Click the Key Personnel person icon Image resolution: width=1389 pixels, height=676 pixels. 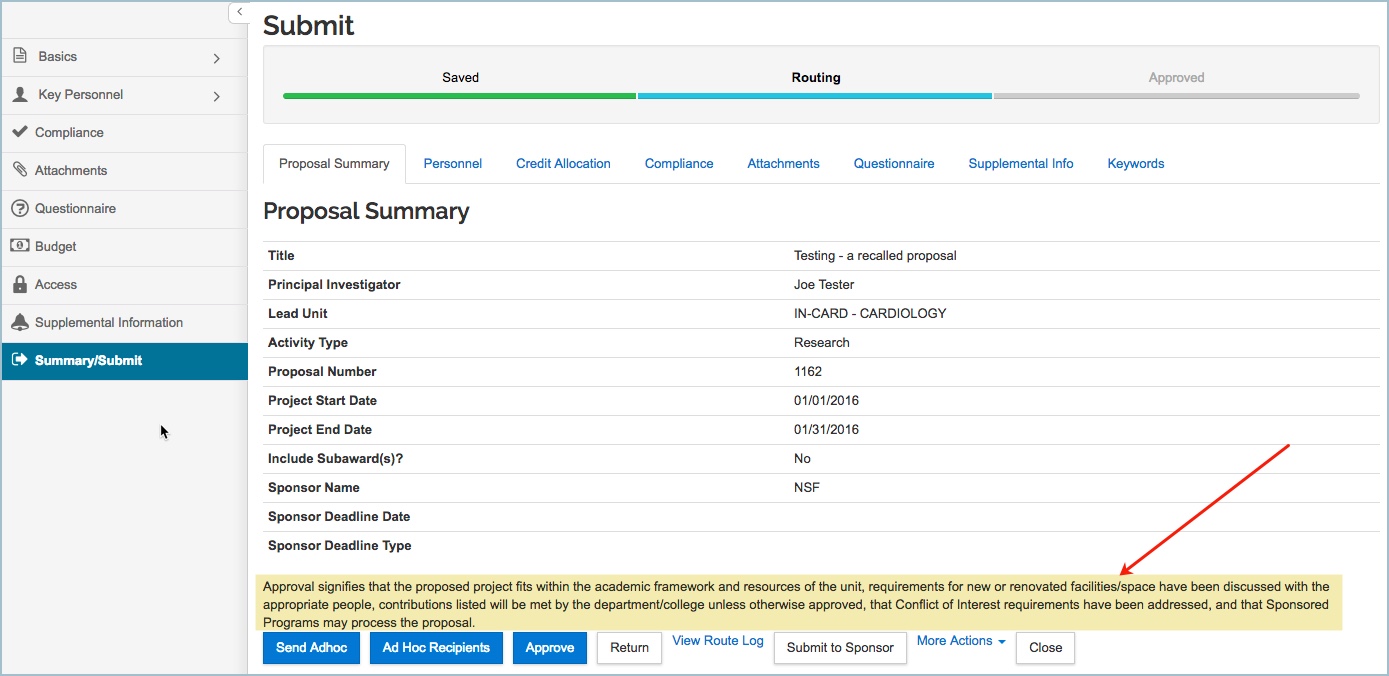point(19,95)
